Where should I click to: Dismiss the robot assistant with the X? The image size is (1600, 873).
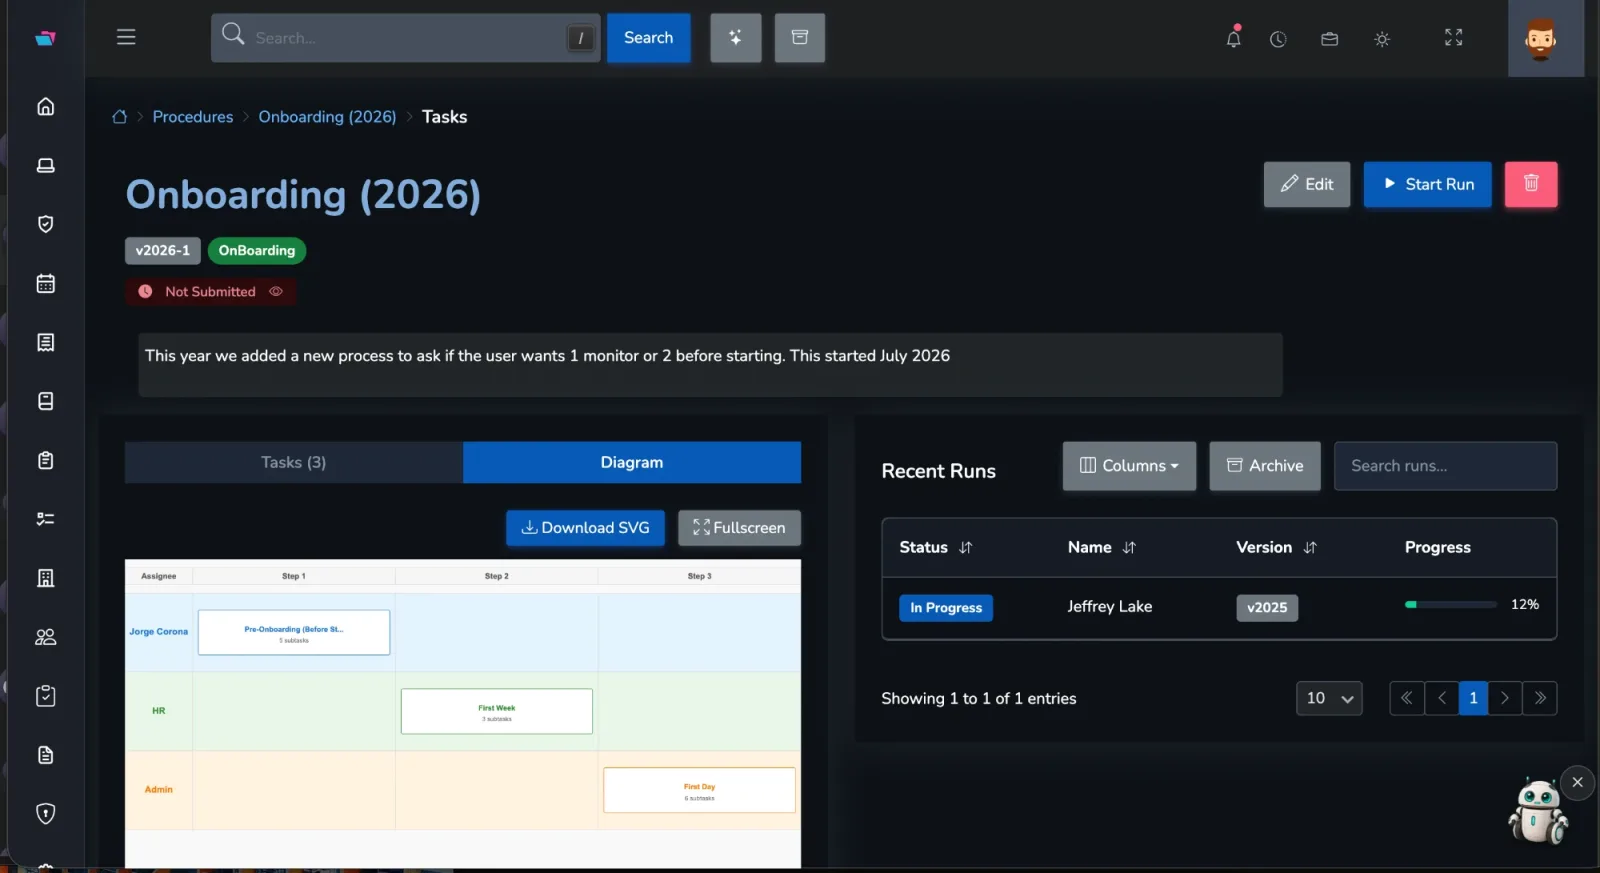point(1577,782)
